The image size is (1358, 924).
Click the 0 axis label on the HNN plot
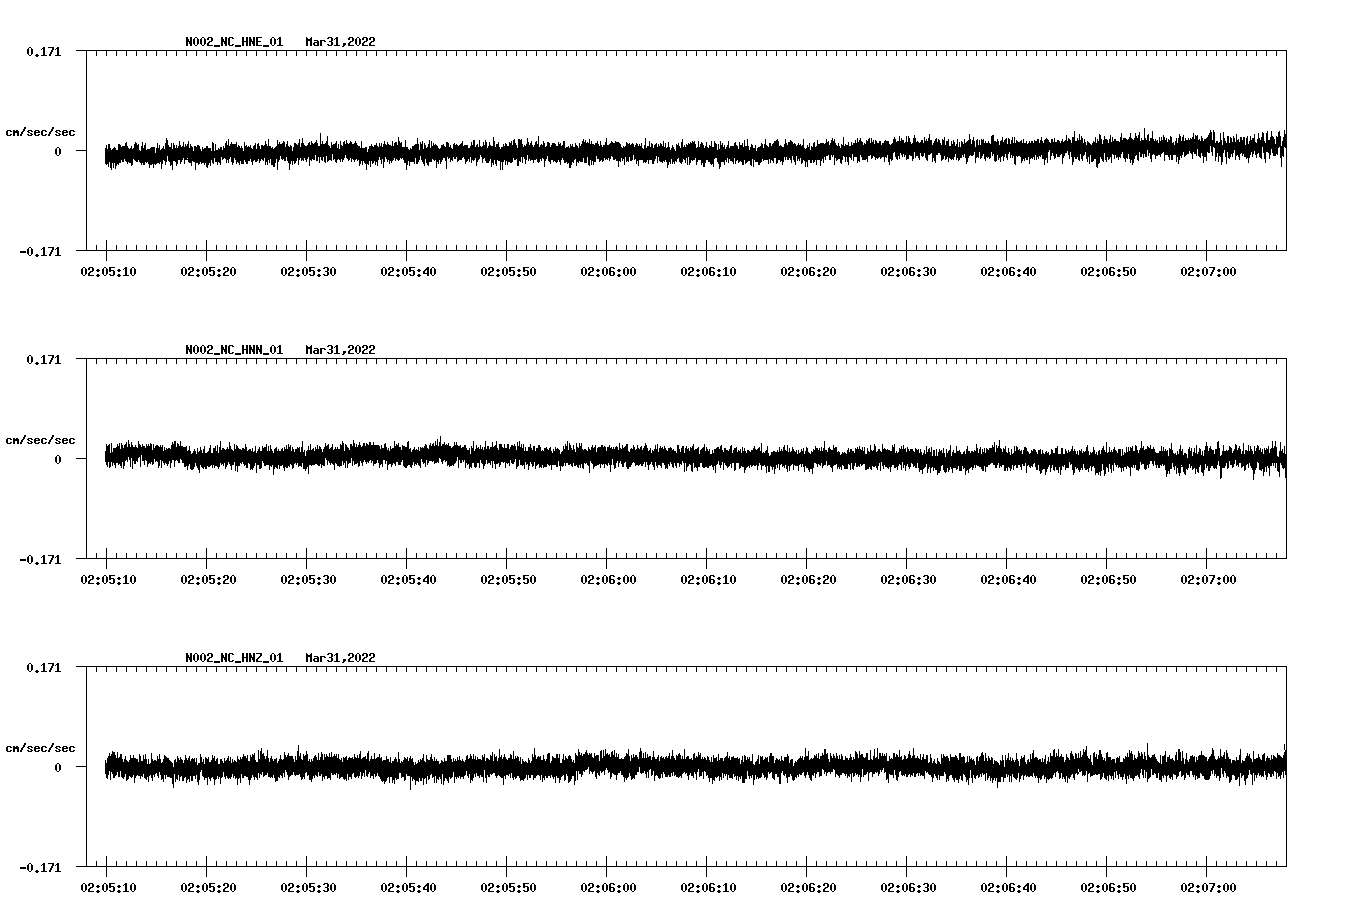[x=58, y=459]
